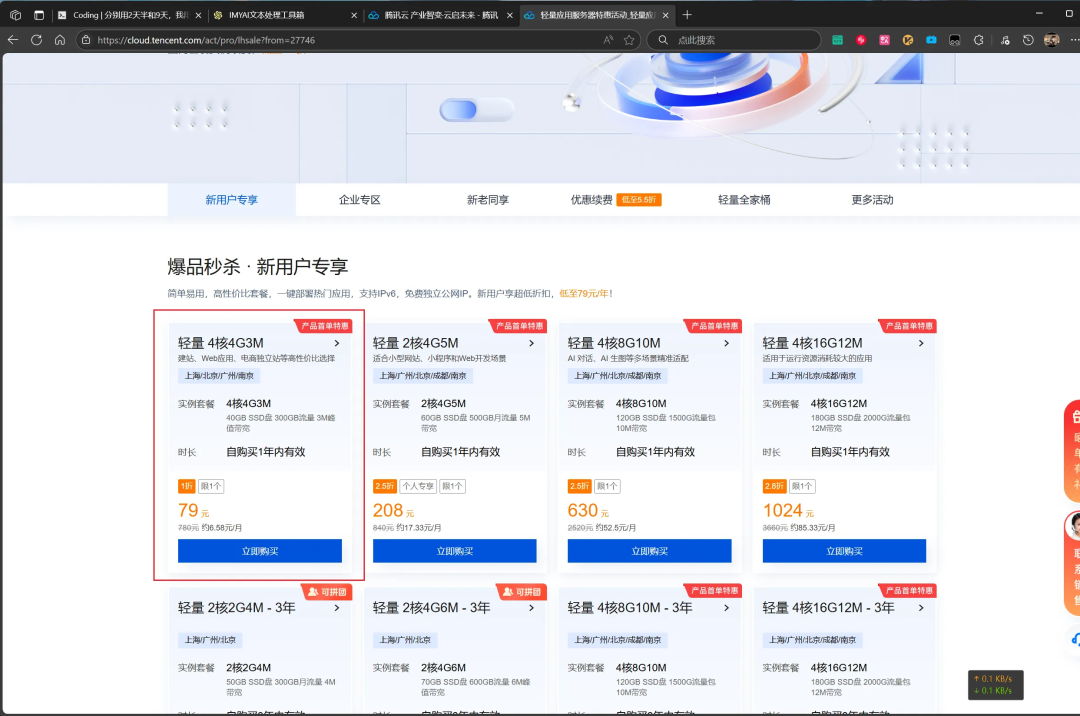This screenshot has width=1080, height=716.
Task: Click the 个人专享 tag on 2核4G5M card
Action: (x=418, y=486)
